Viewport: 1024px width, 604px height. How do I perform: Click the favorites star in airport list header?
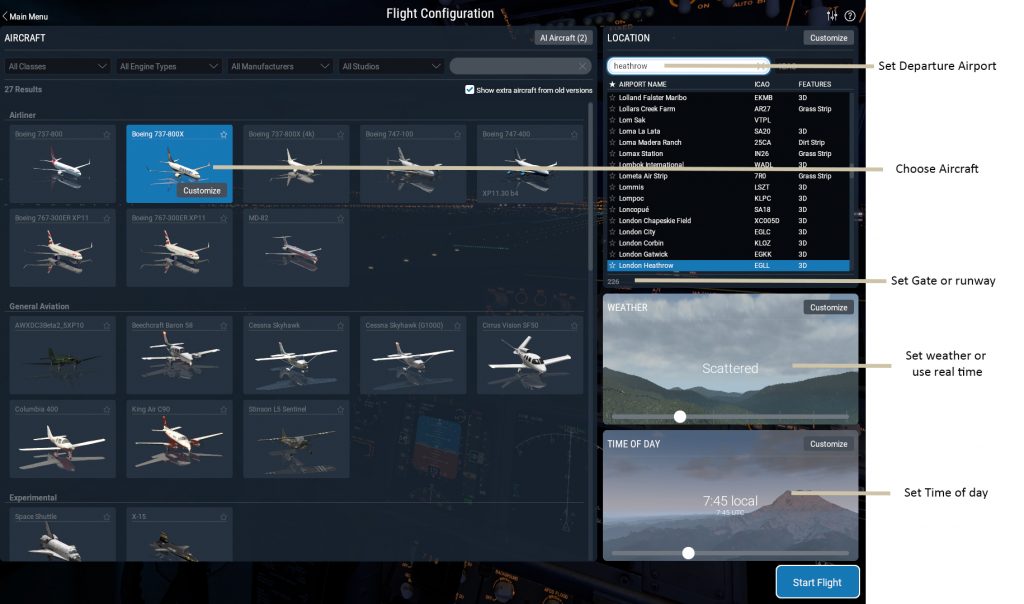coord(612,84)
